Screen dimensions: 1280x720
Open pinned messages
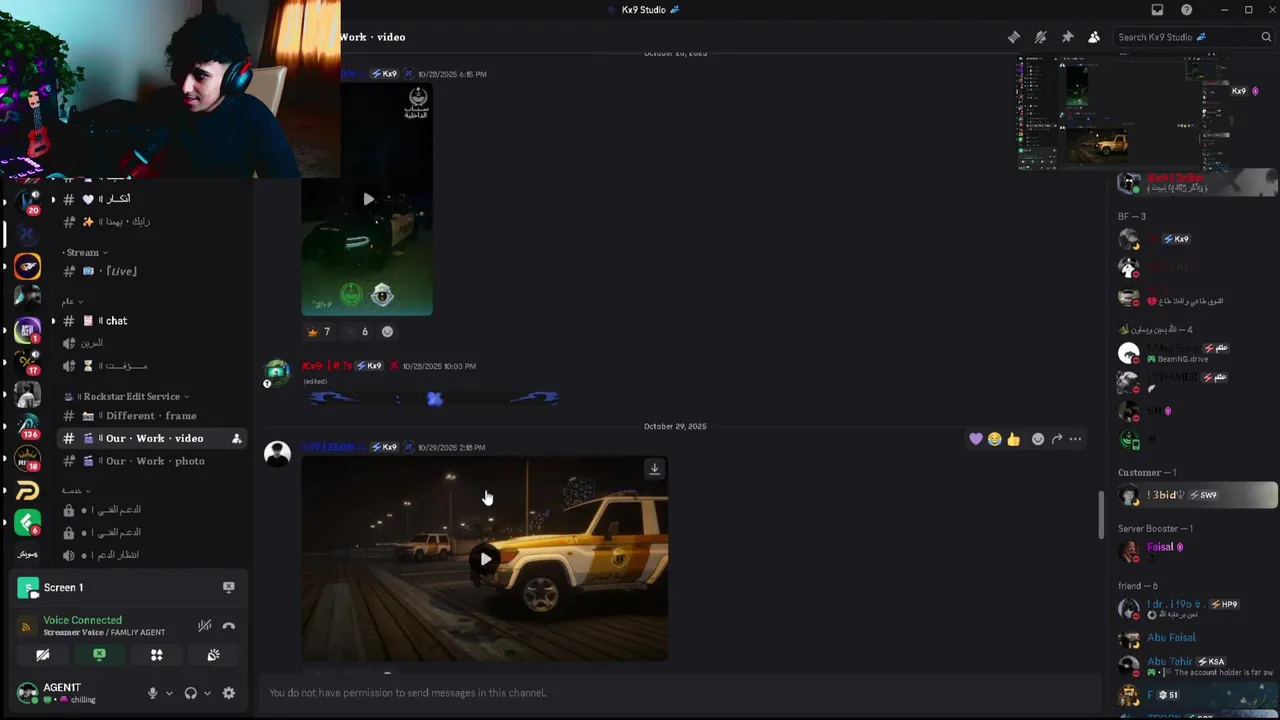pos(1067,37)
